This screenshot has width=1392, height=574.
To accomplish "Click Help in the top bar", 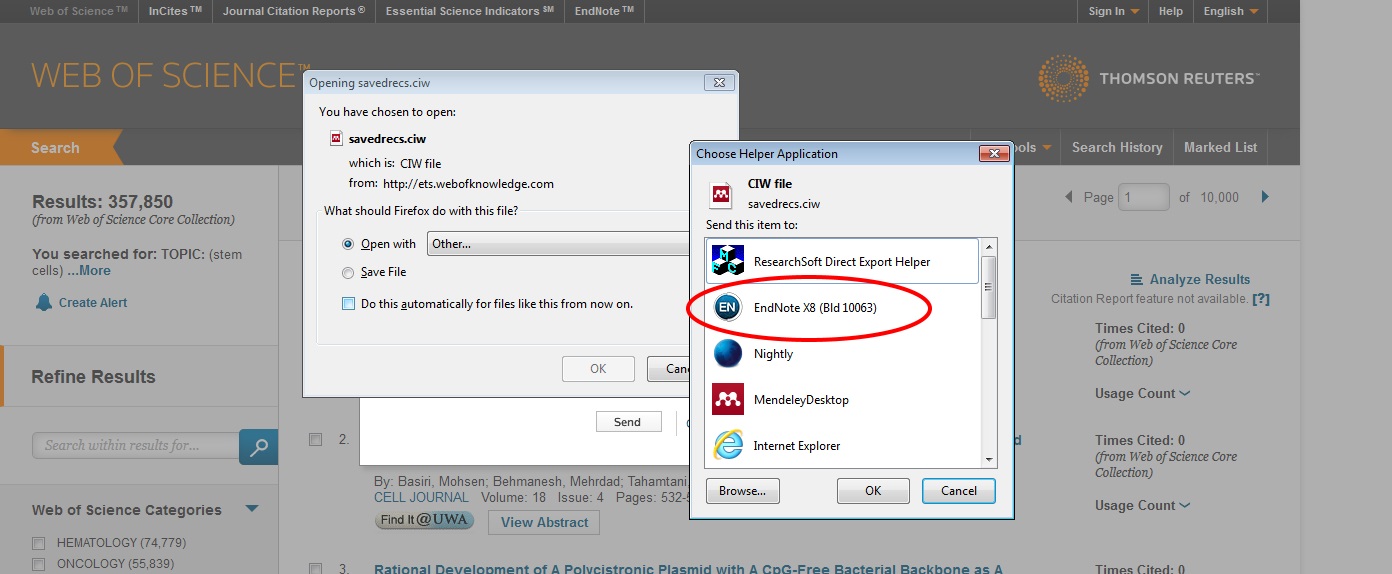I will (x=1170, y=11).
